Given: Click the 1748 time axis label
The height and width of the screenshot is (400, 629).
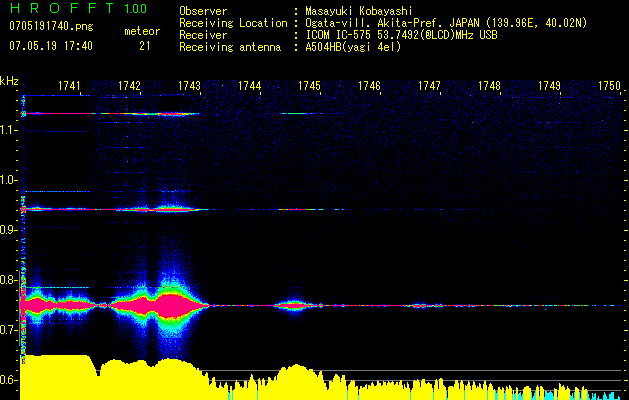Looking at the screenshot, I should (490, 85).
